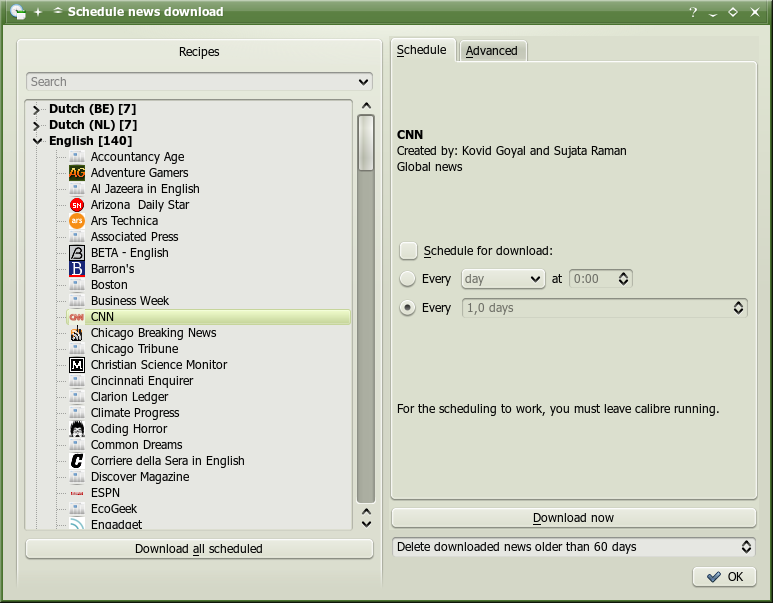Enable the Schedule for download checkbox
The width and height of the screenshot is (773, 603).
point(408,250)
